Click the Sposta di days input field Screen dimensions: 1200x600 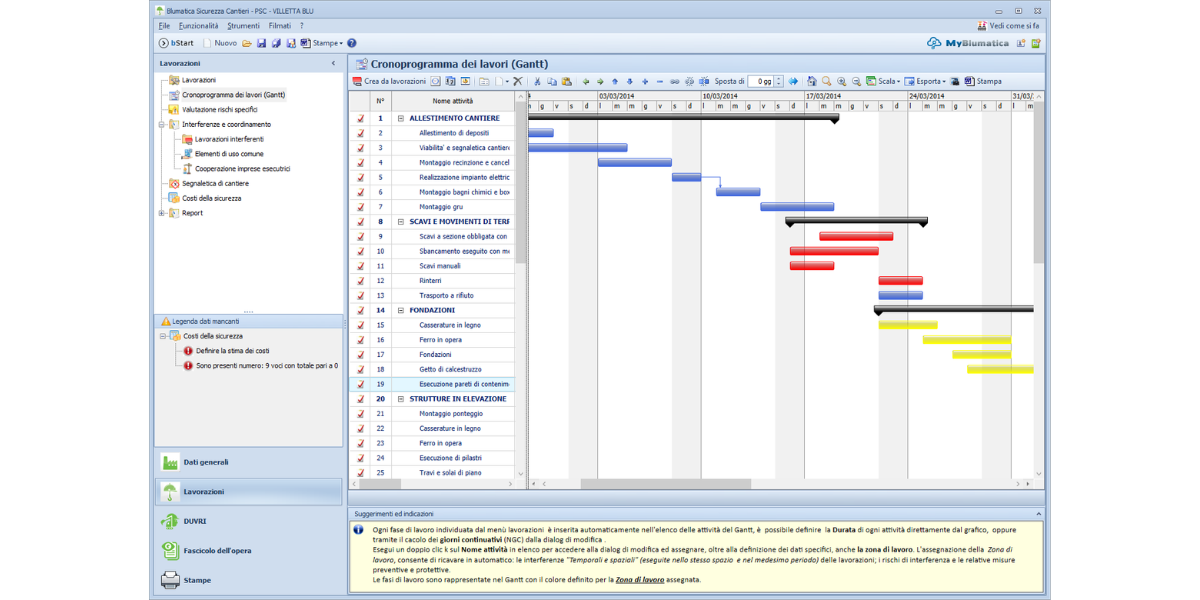tap(762, 81)
